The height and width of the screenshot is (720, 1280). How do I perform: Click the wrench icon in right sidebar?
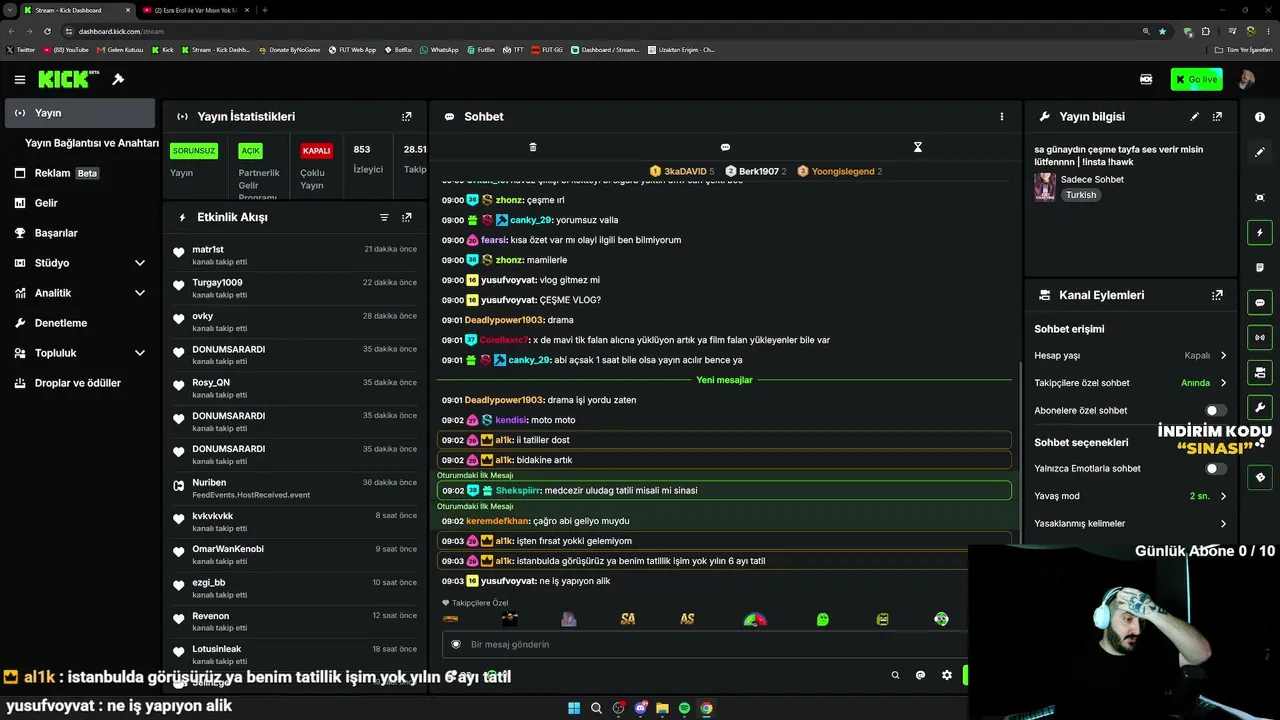[x=1260, y=408]
